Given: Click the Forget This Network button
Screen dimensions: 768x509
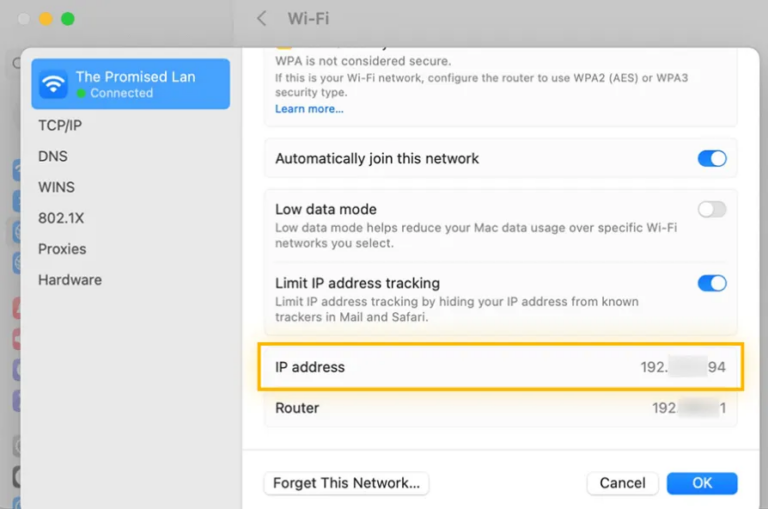Looking at the screenshot, I should 346,483.
